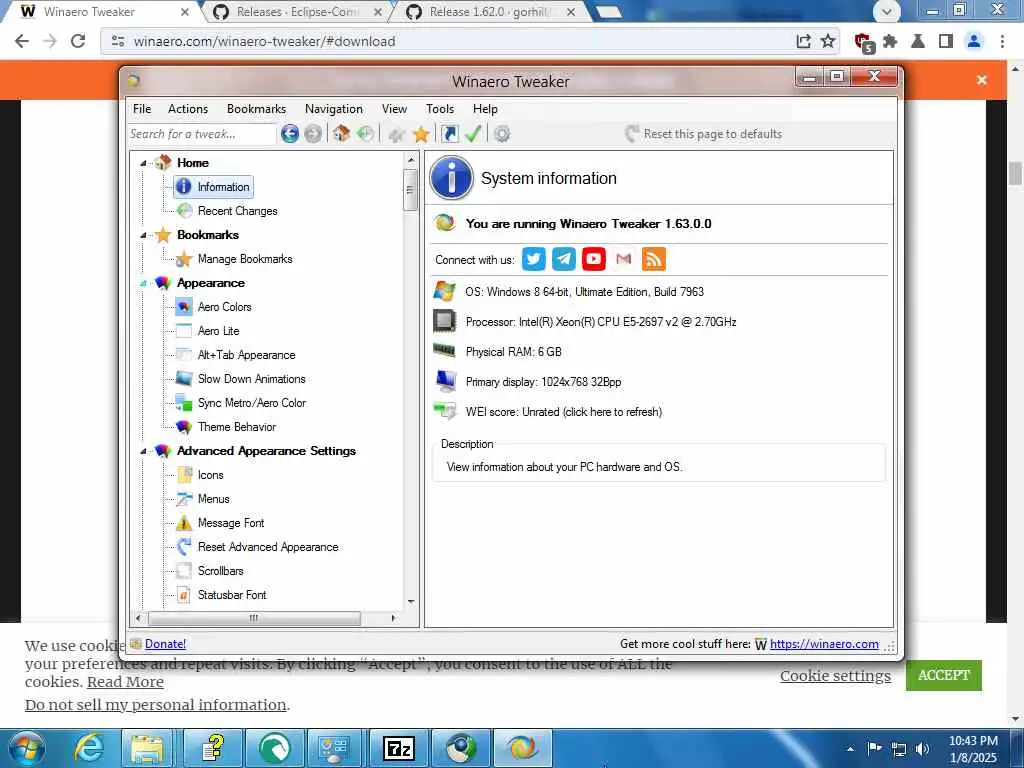Collapse the Home tree node
Viewport: 1024px width, 768px height.
(x=143, y=163)
